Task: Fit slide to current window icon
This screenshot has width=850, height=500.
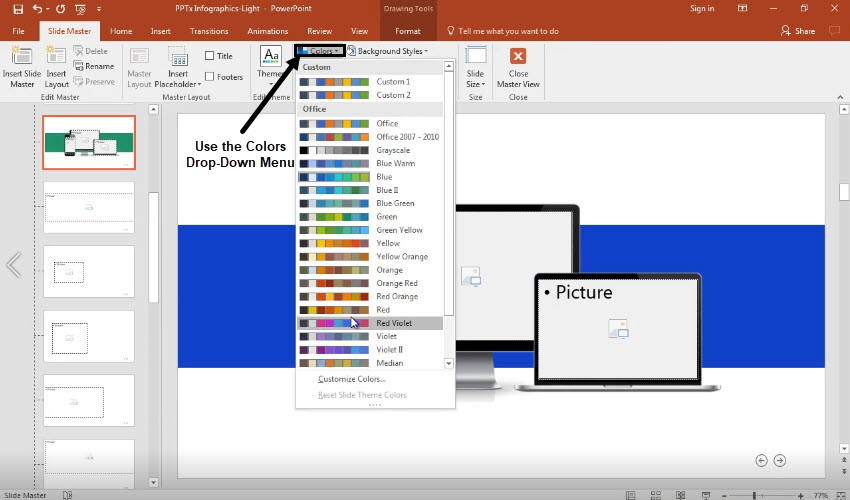Action: pos(841,495)
